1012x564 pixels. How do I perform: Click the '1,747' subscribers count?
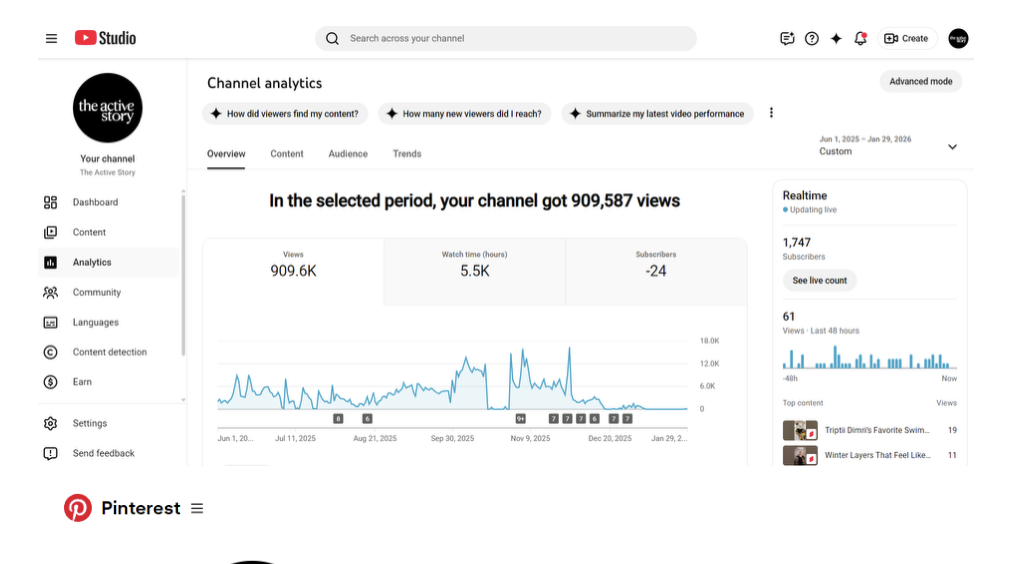796,243
